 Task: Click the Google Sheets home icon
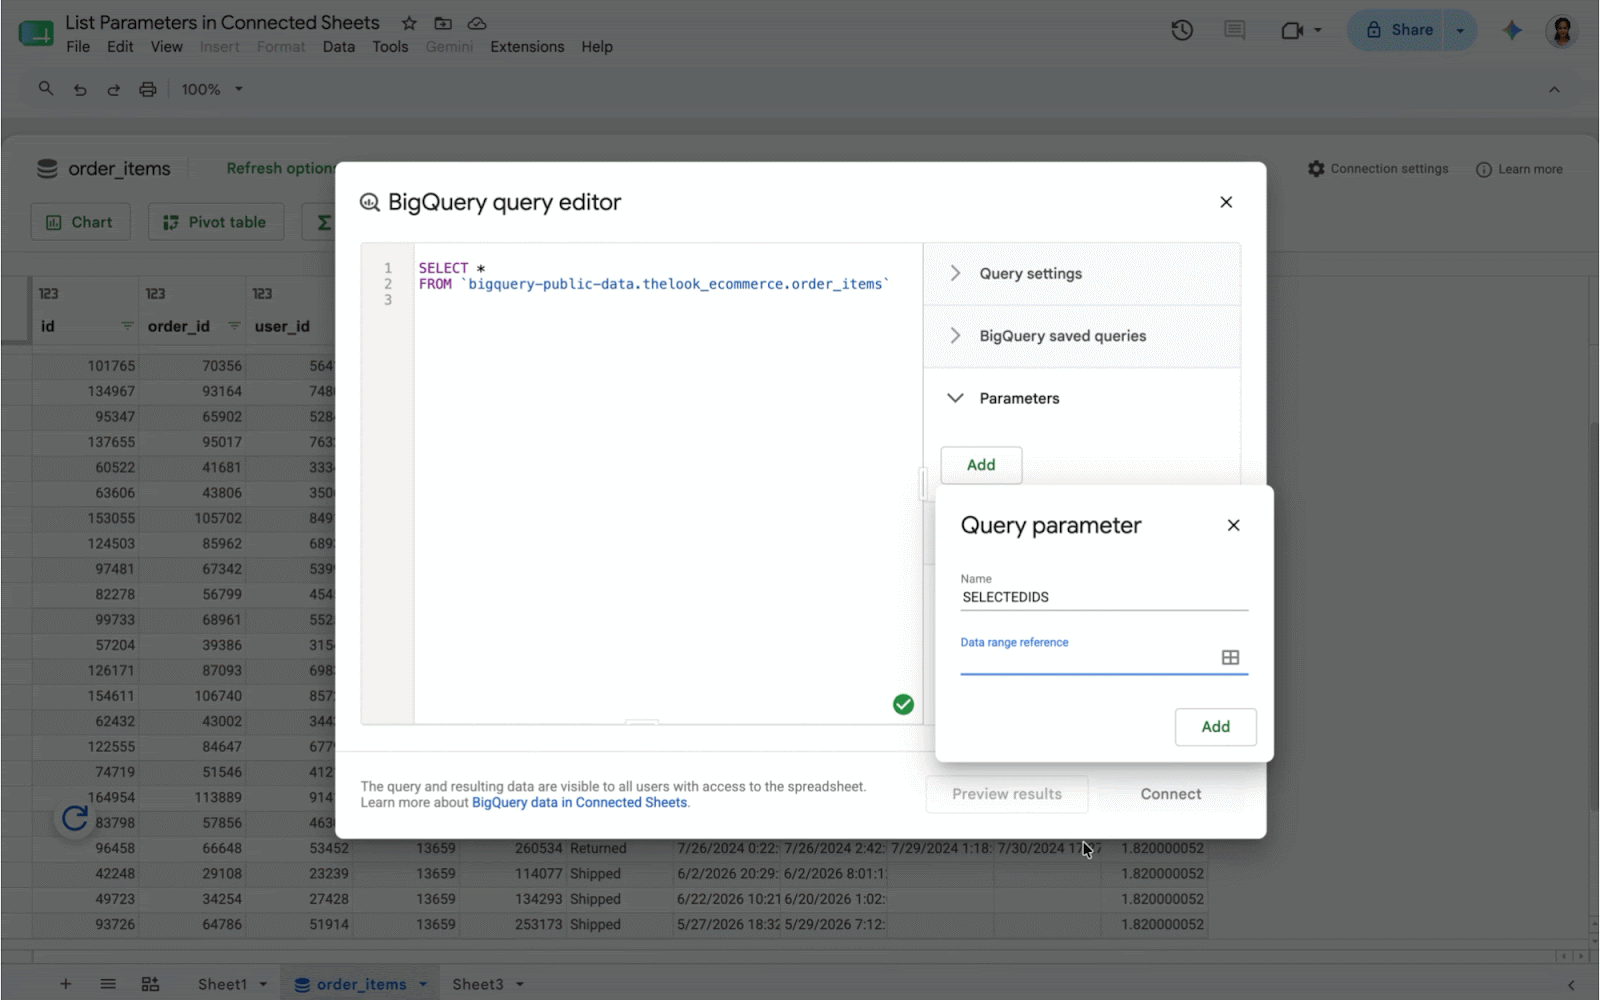click(x=36, y=33)
